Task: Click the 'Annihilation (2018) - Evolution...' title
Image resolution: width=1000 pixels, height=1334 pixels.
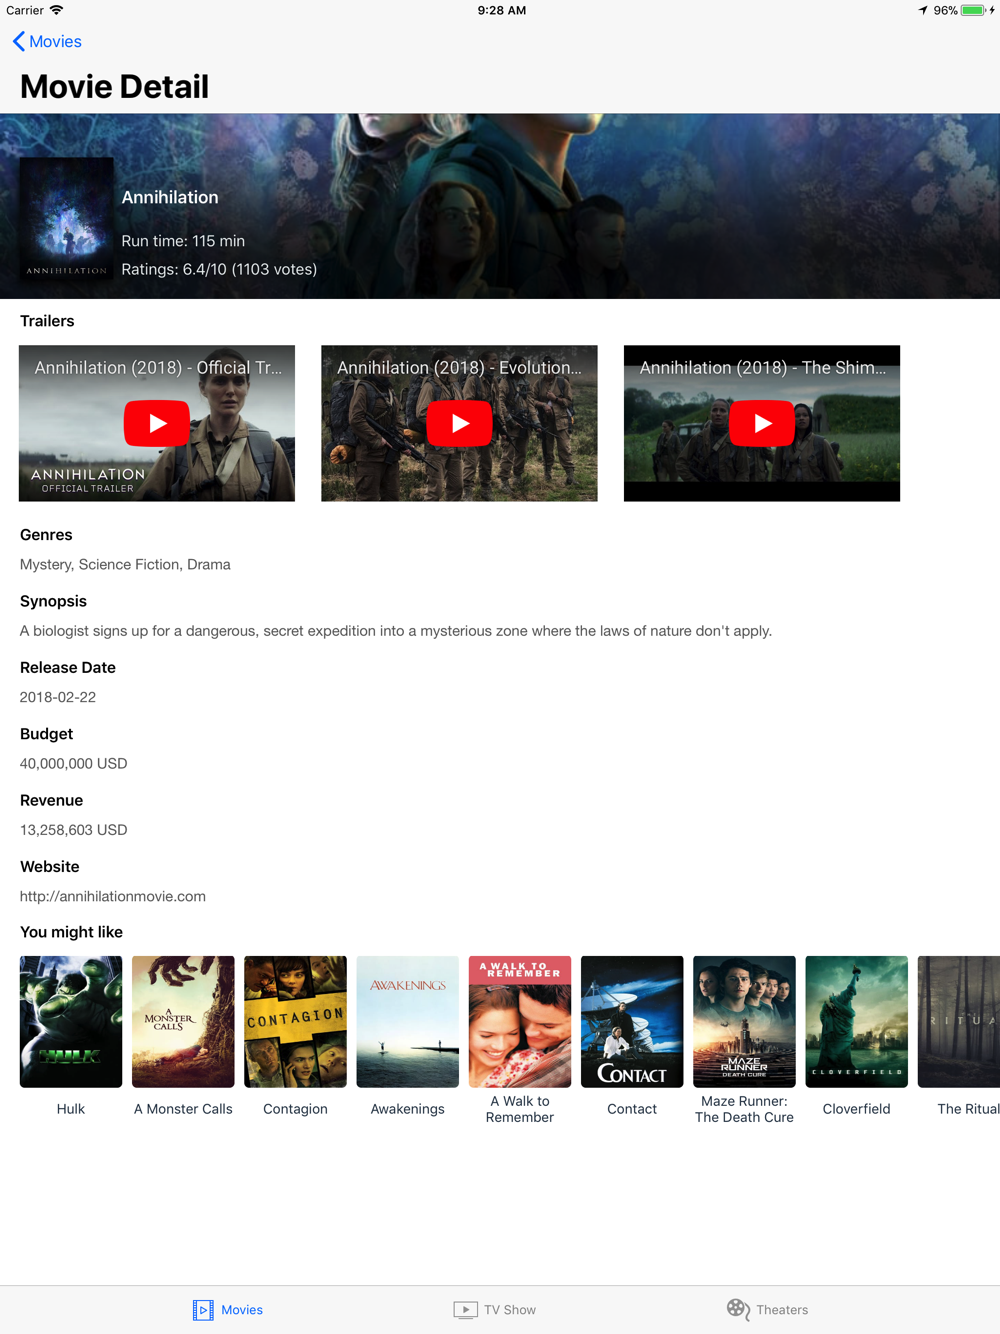Action: (x=459, y=368)
